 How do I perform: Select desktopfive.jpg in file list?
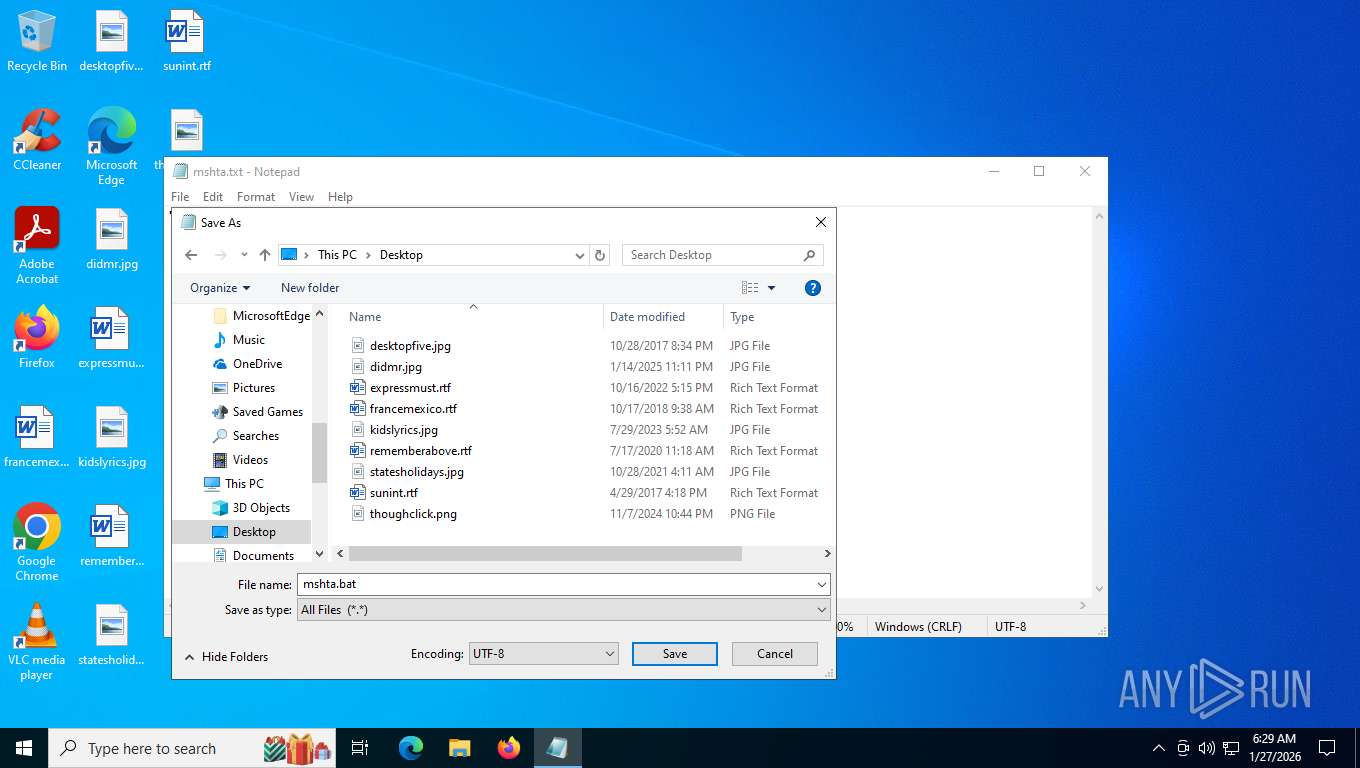[410, 346]
